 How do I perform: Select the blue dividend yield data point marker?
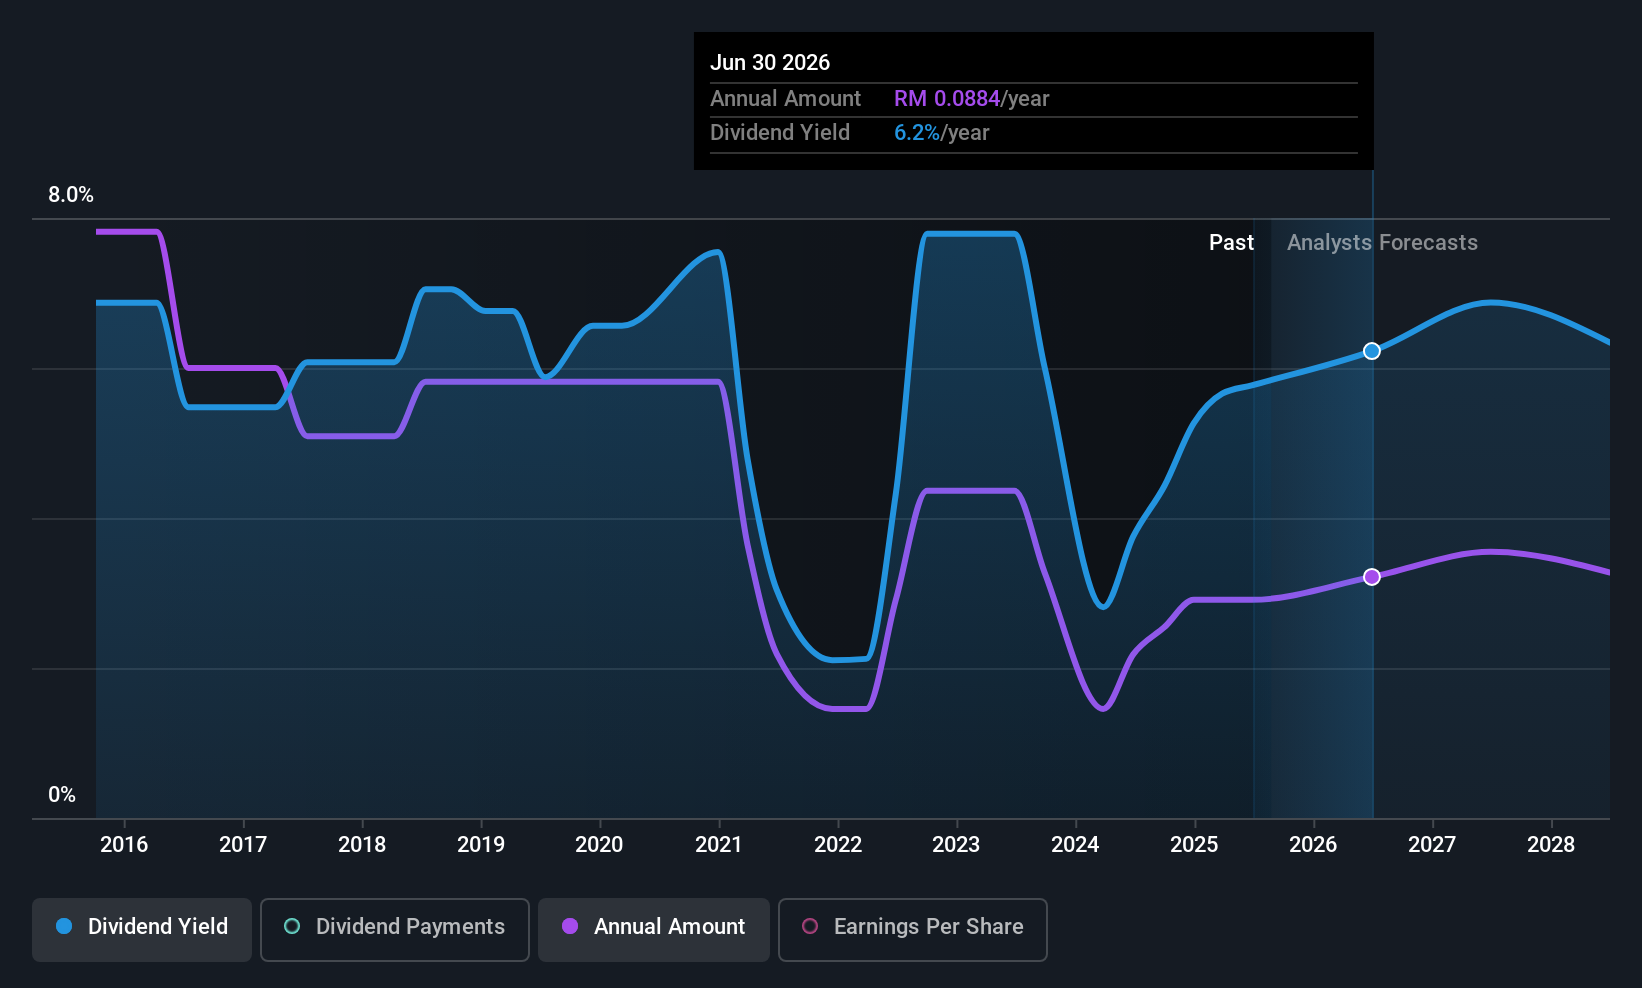click(x=1372, y=351)
